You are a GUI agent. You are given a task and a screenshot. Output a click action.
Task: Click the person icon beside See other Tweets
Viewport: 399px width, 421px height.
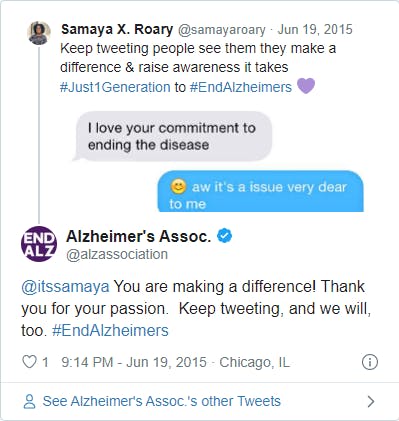(29, 401)
